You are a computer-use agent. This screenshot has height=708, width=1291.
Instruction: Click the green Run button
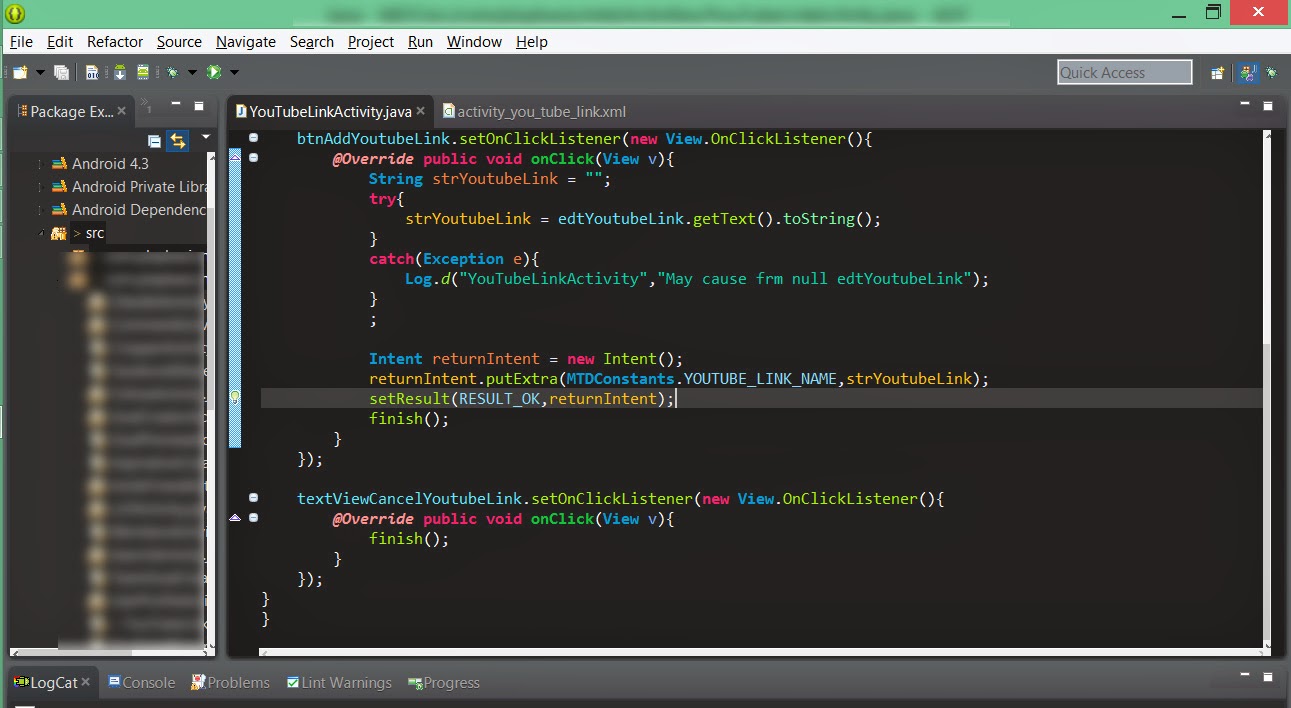(214, 72)
